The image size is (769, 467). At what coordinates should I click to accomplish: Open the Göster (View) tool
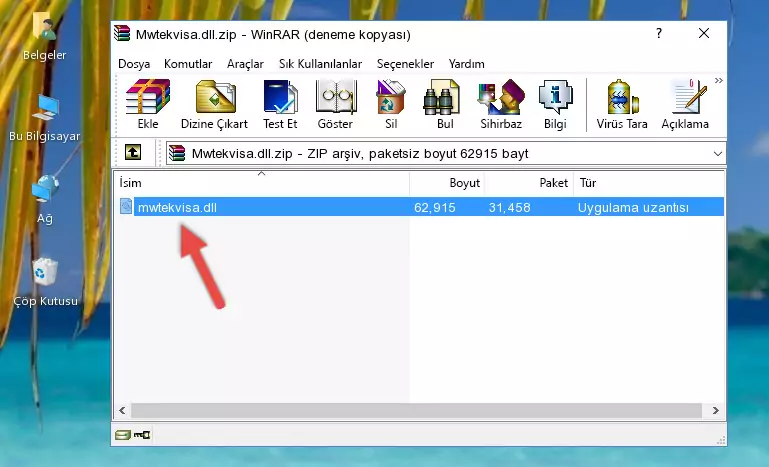335,104
